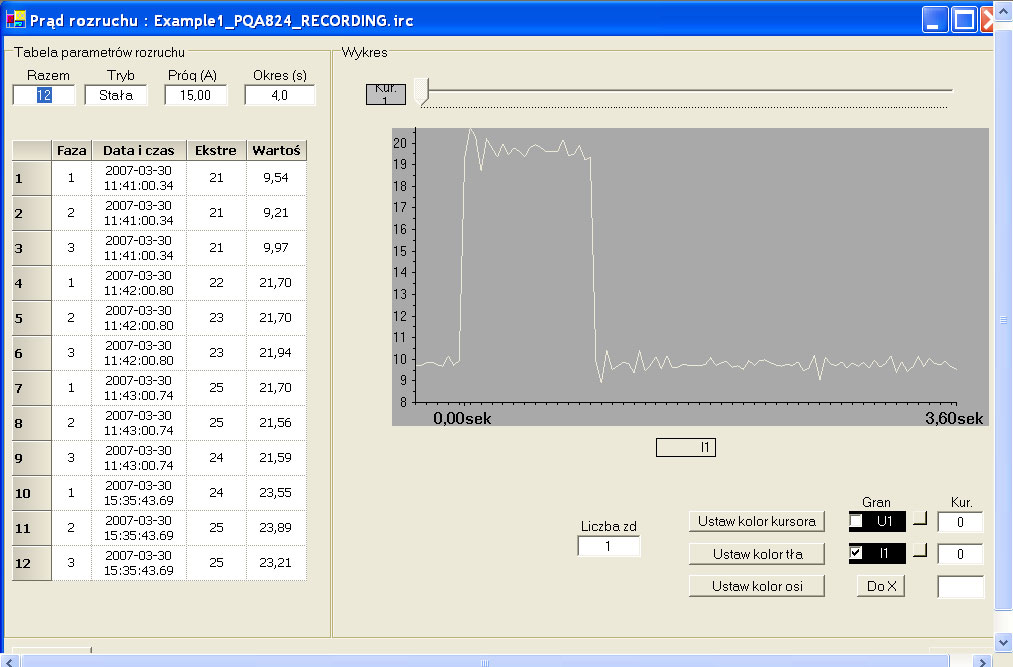Select the Kur. 1 cursor label box

(x=386, y=95)
